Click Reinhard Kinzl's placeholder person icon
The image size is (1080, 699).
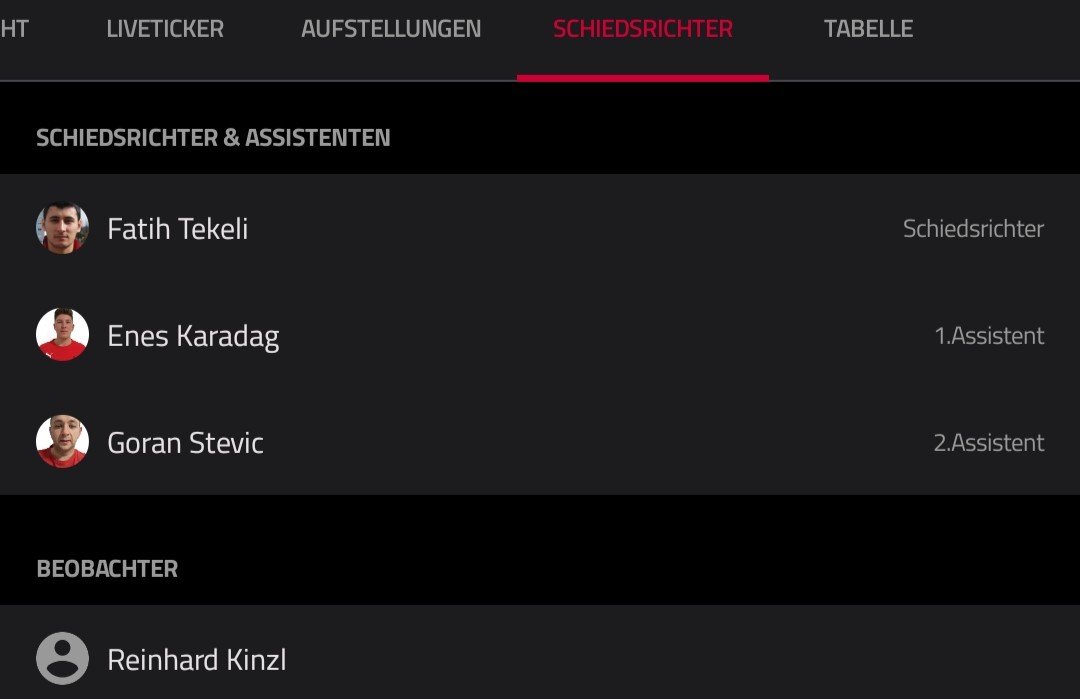pyautogui.click(x=62, y=658)
